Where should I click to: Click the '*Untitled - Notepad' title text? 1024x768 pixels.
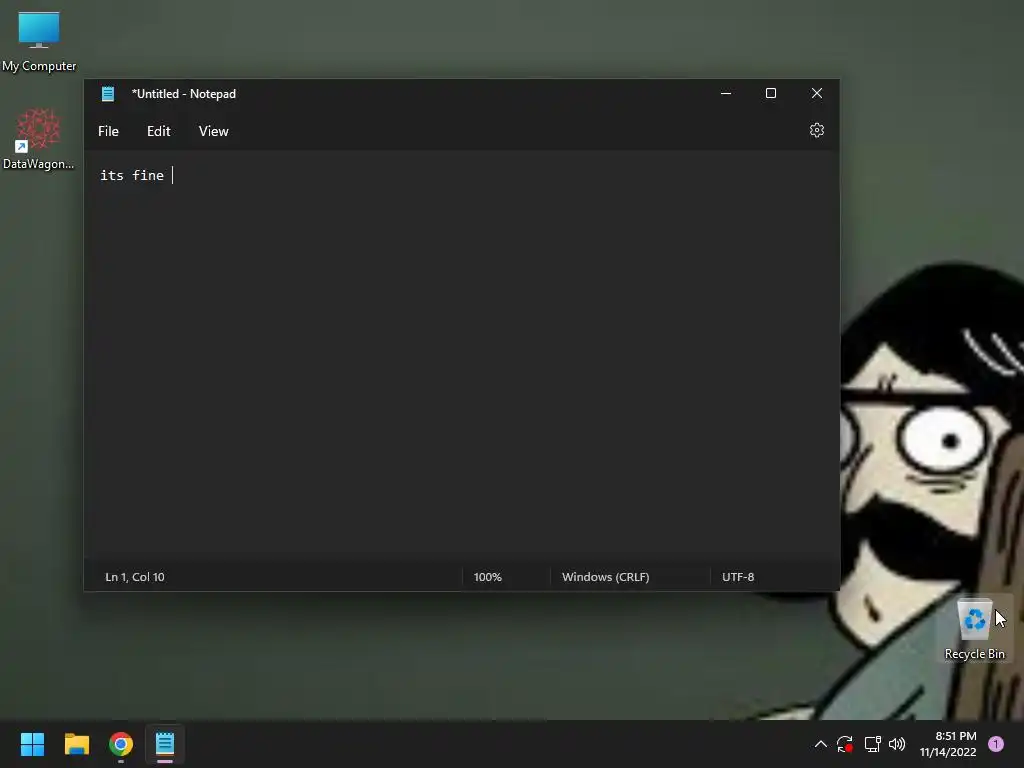pos(184,94)
